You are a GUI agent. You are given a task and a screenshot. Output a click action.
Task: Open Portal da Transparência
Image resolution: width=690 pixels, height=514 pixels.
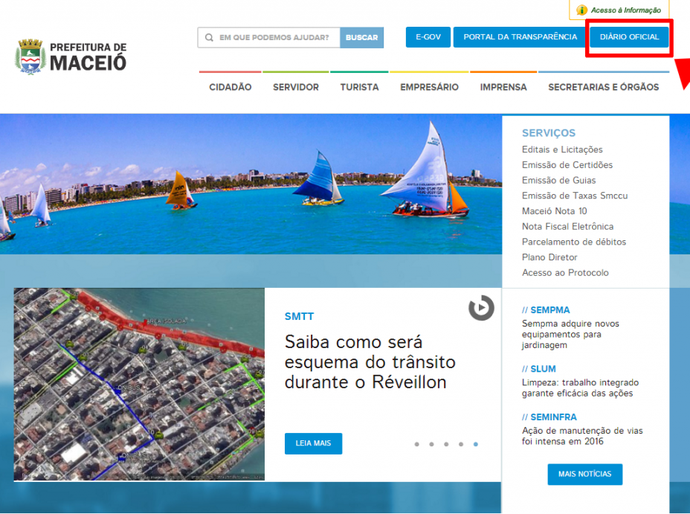click(x=520, y=37)
